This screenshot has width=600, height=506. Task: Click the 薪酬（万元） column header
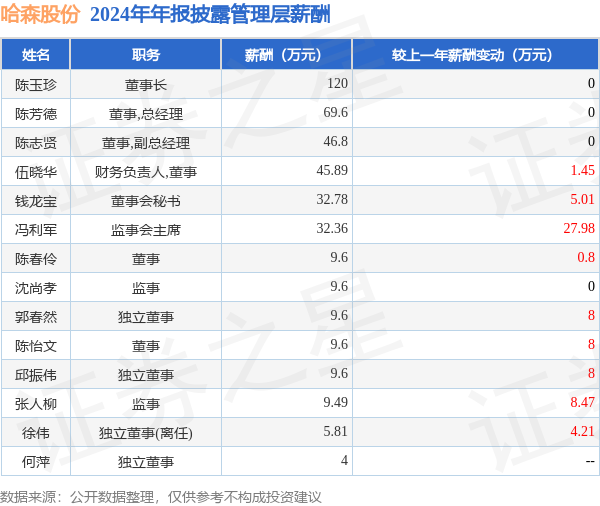287,55
